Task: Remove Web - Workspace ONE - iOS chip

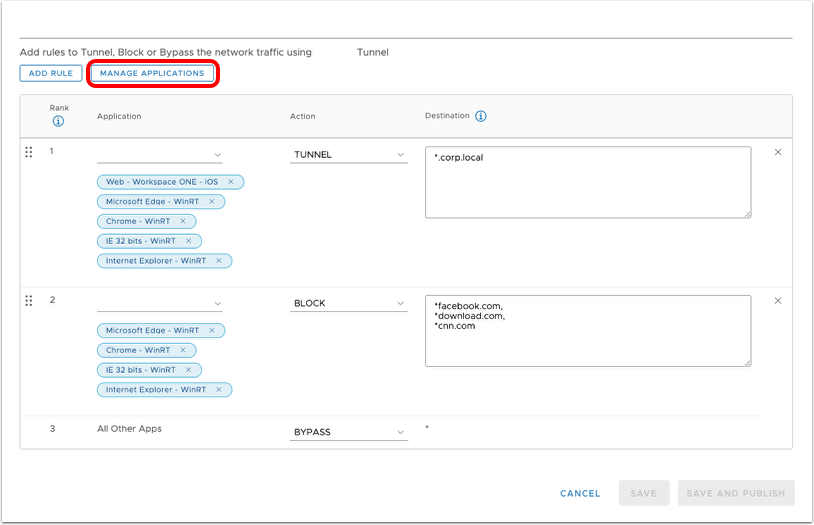Action: coord(231,182)
